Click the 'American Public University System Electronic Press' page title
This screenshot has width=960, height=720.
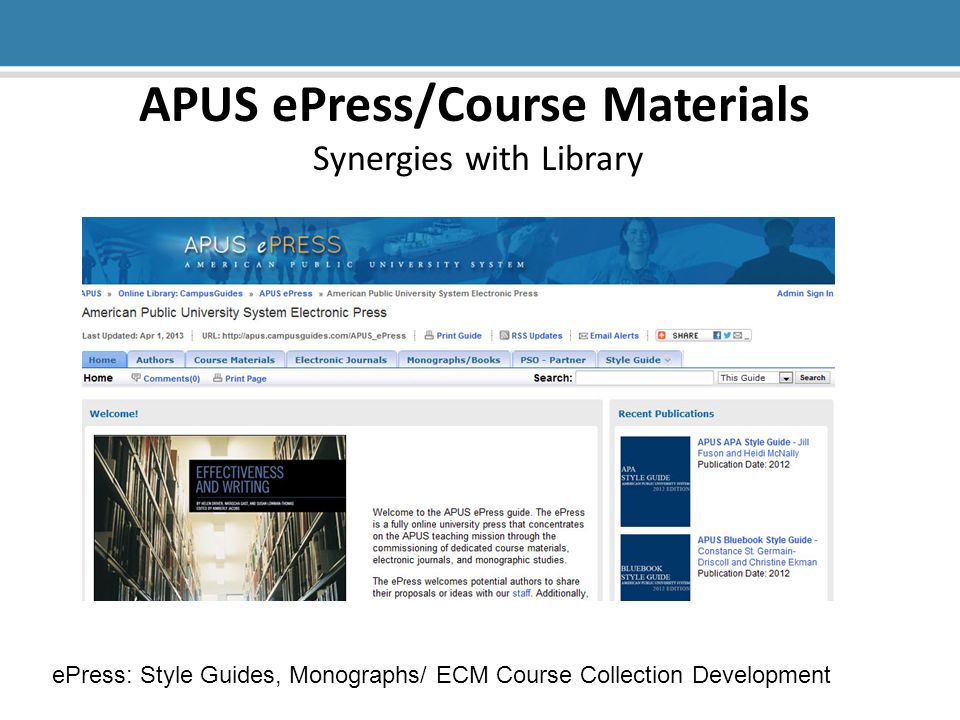click(x=234, y=313)
